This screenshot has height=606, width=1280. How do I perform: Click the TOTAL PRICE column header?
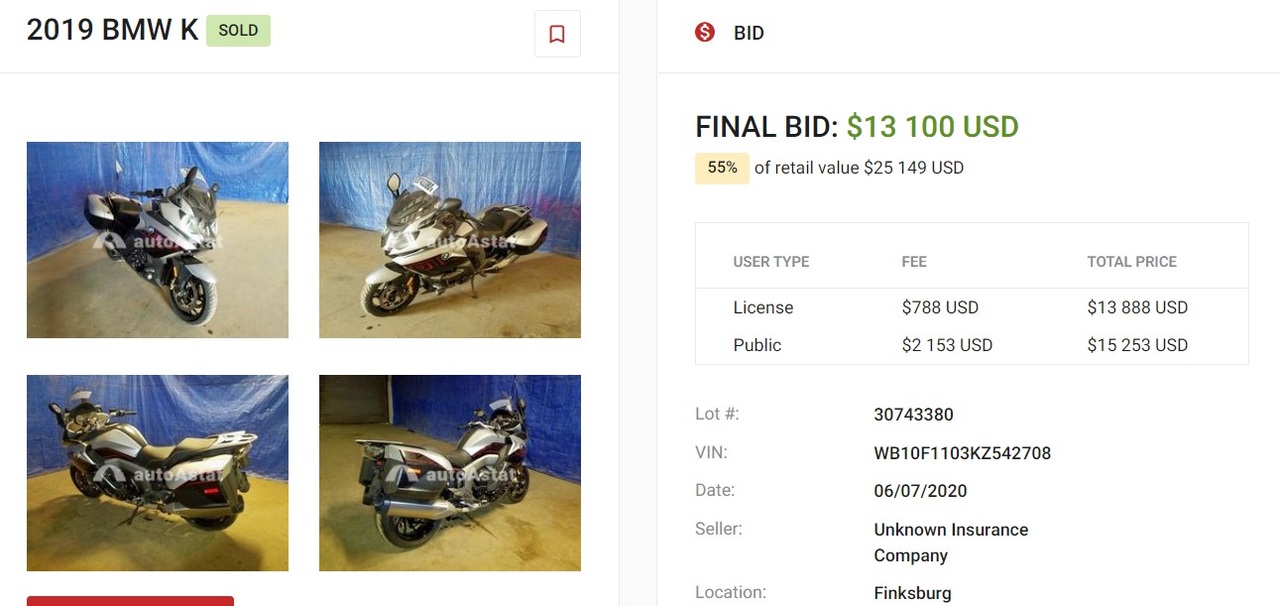click(1132, 262)
